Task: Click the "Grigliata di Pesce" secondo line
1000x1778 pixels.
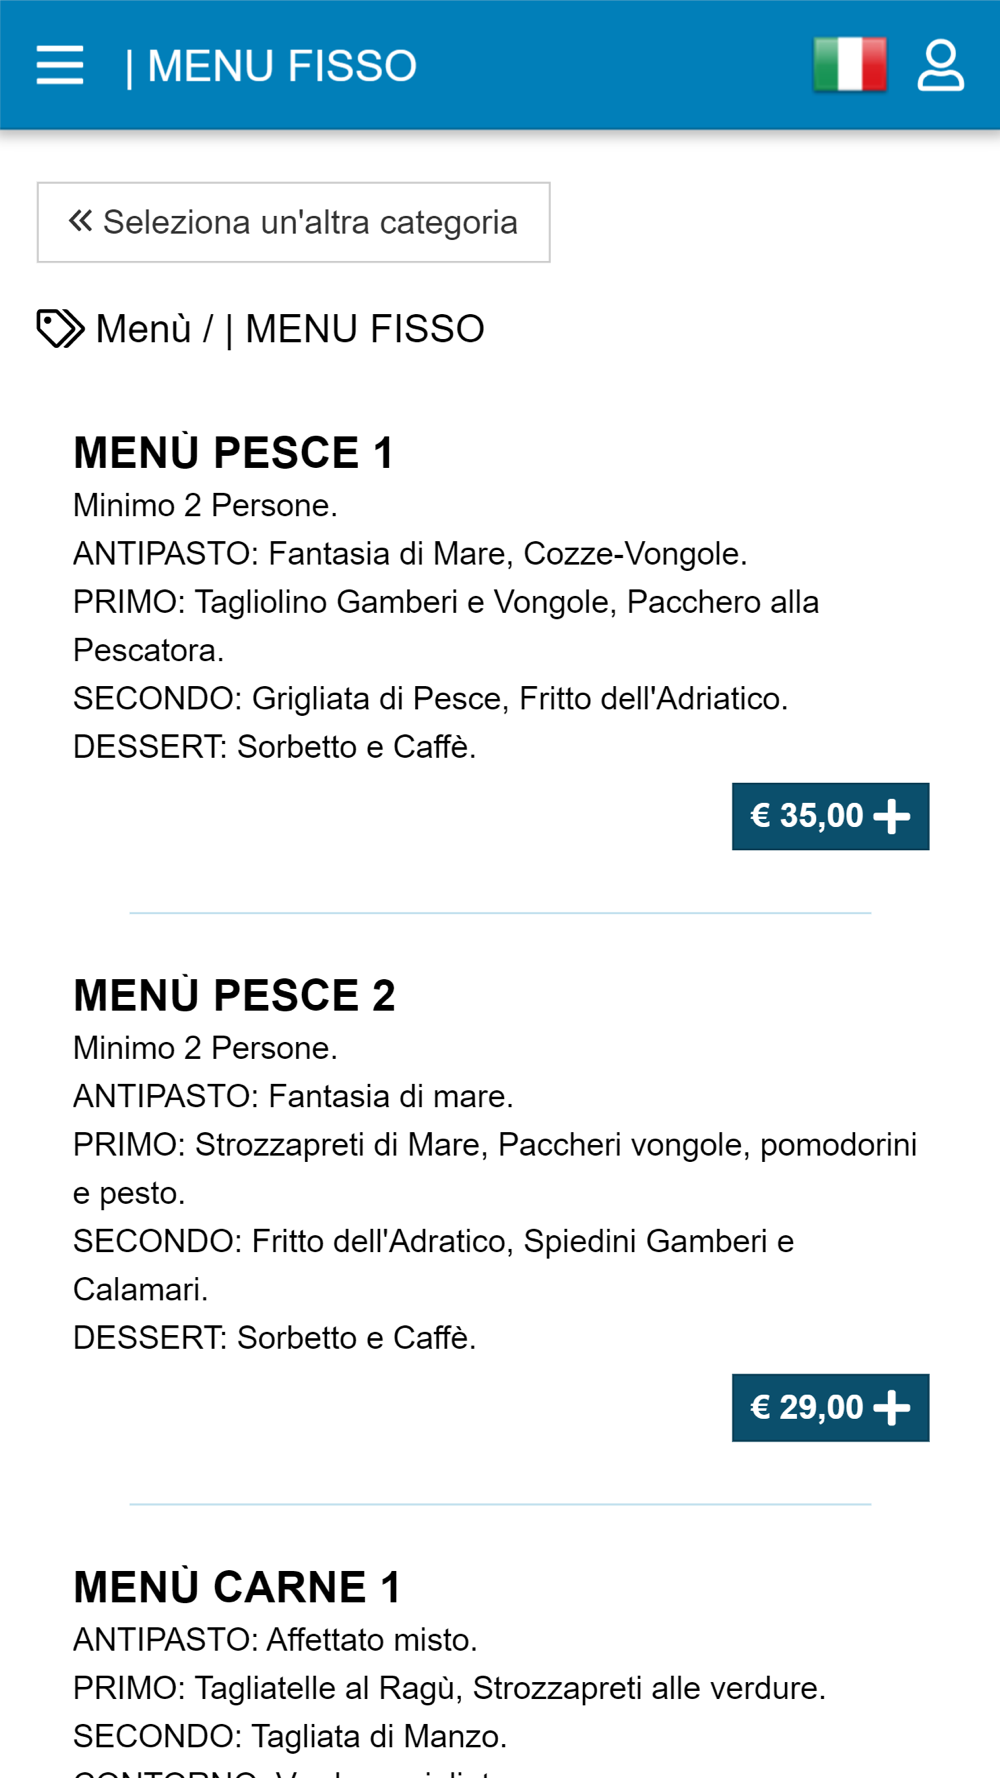Action: click(430, 698)
